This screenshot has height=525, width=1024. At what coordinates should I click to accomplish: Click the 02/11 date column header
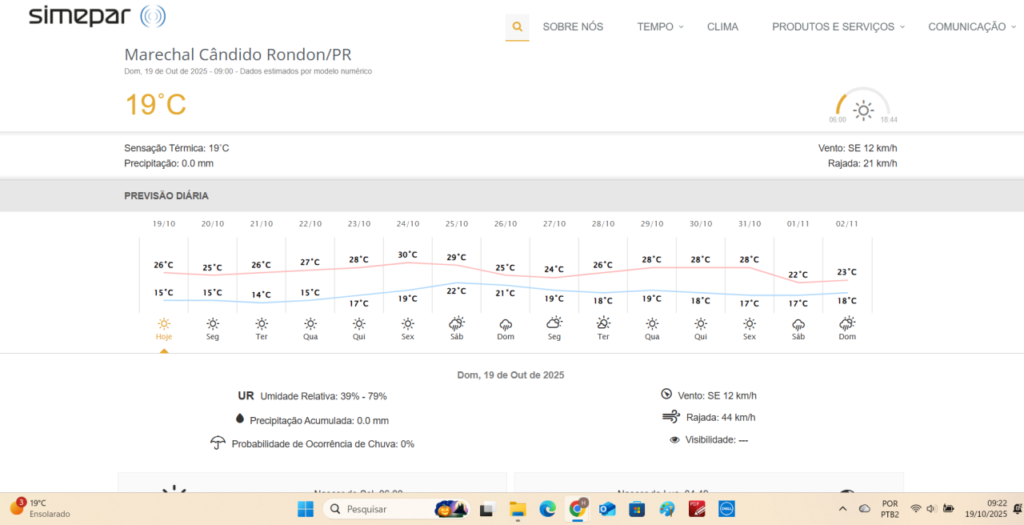847,224
